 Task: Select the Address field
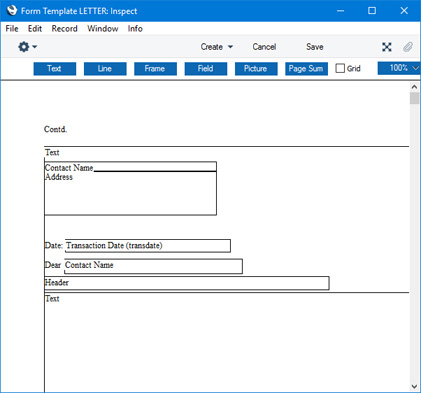pos(130,193)
